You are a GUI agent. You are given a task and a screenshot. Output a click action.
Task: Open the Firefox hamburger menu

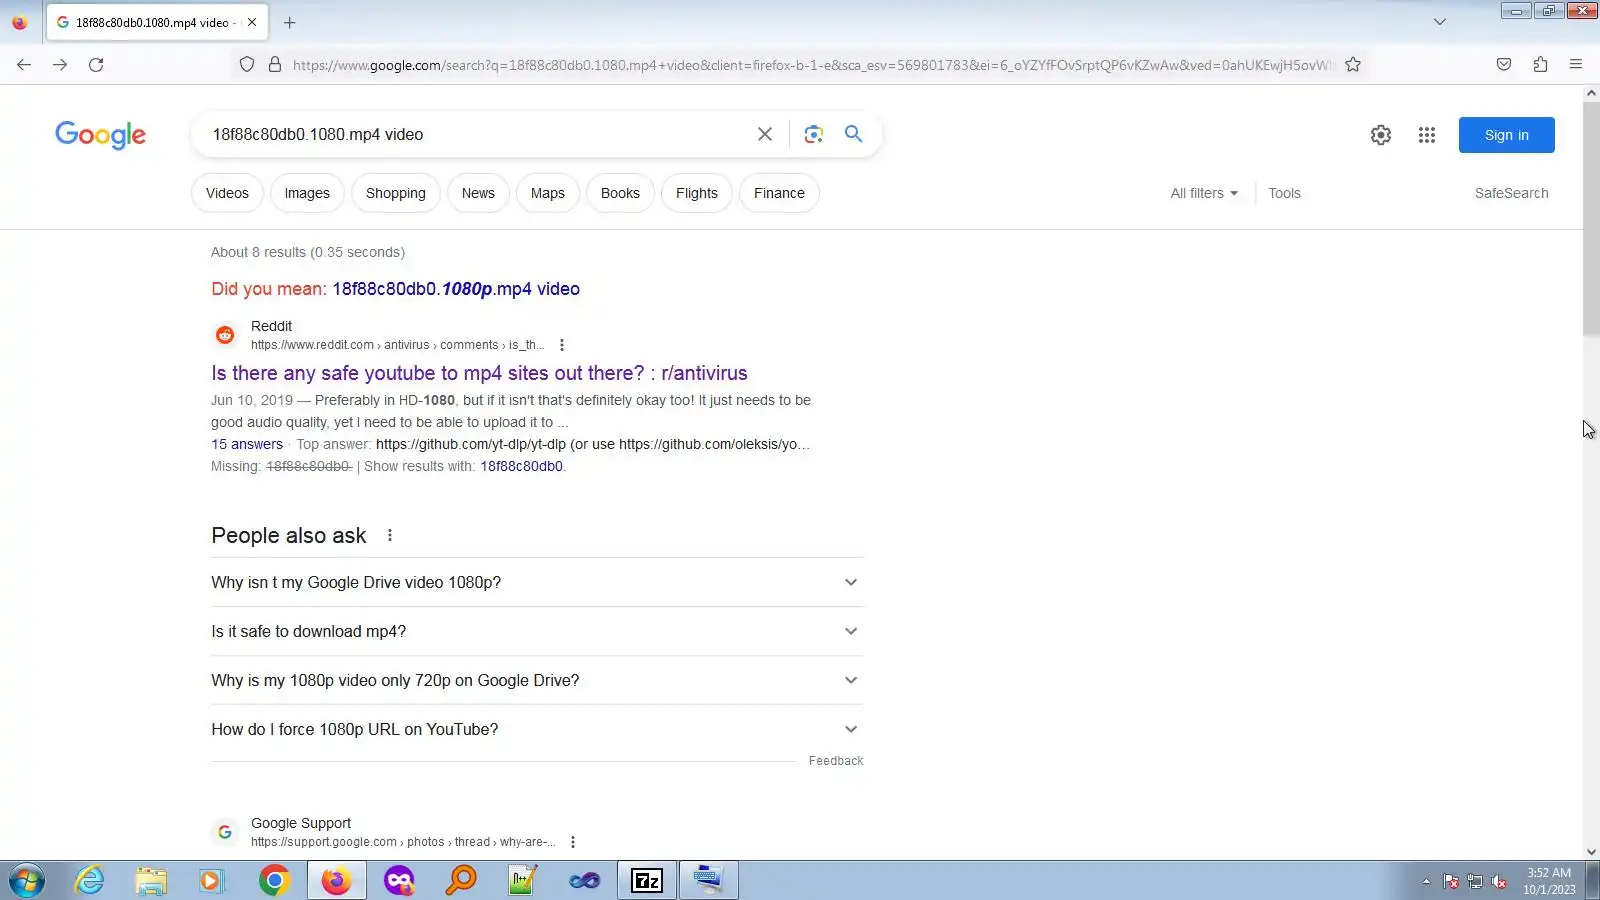pyautogui.click(x=1576, y=65)
